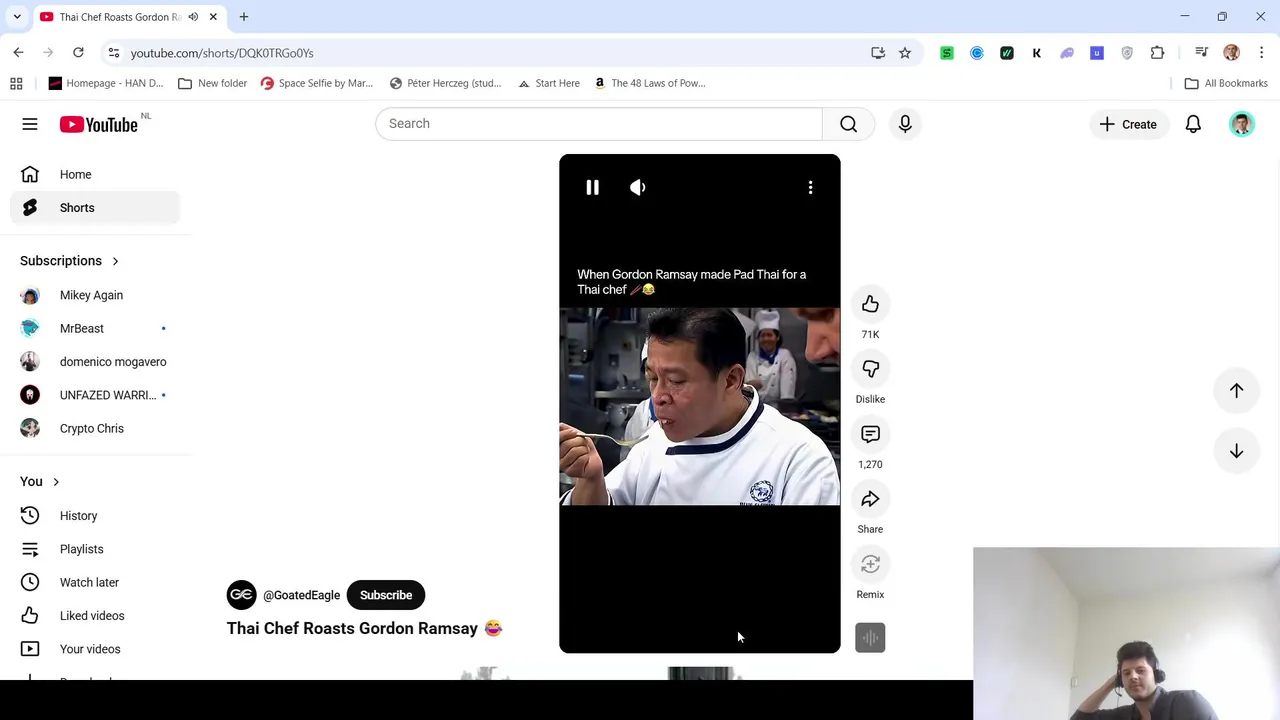This screenshot has height=720, width=1280.
Task: Select Shorts in the sidebar
Action: 96,208
